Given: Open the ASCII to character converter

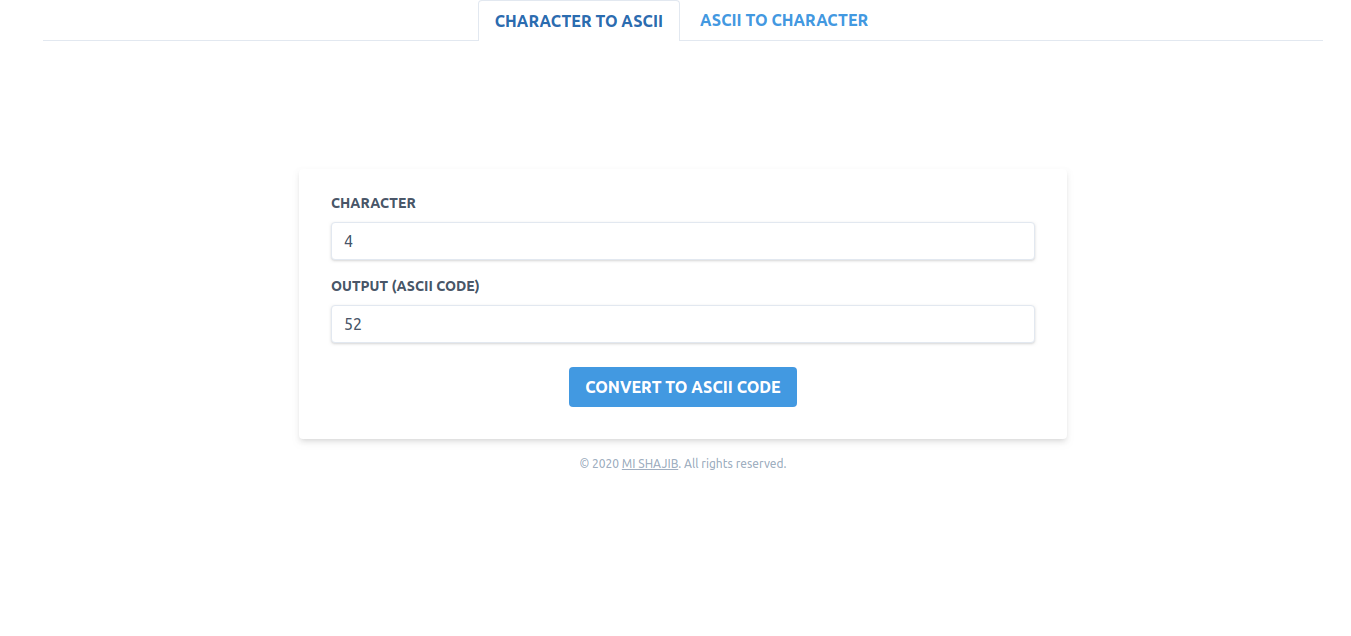Looking at the screenshot, I should [784, 20].
